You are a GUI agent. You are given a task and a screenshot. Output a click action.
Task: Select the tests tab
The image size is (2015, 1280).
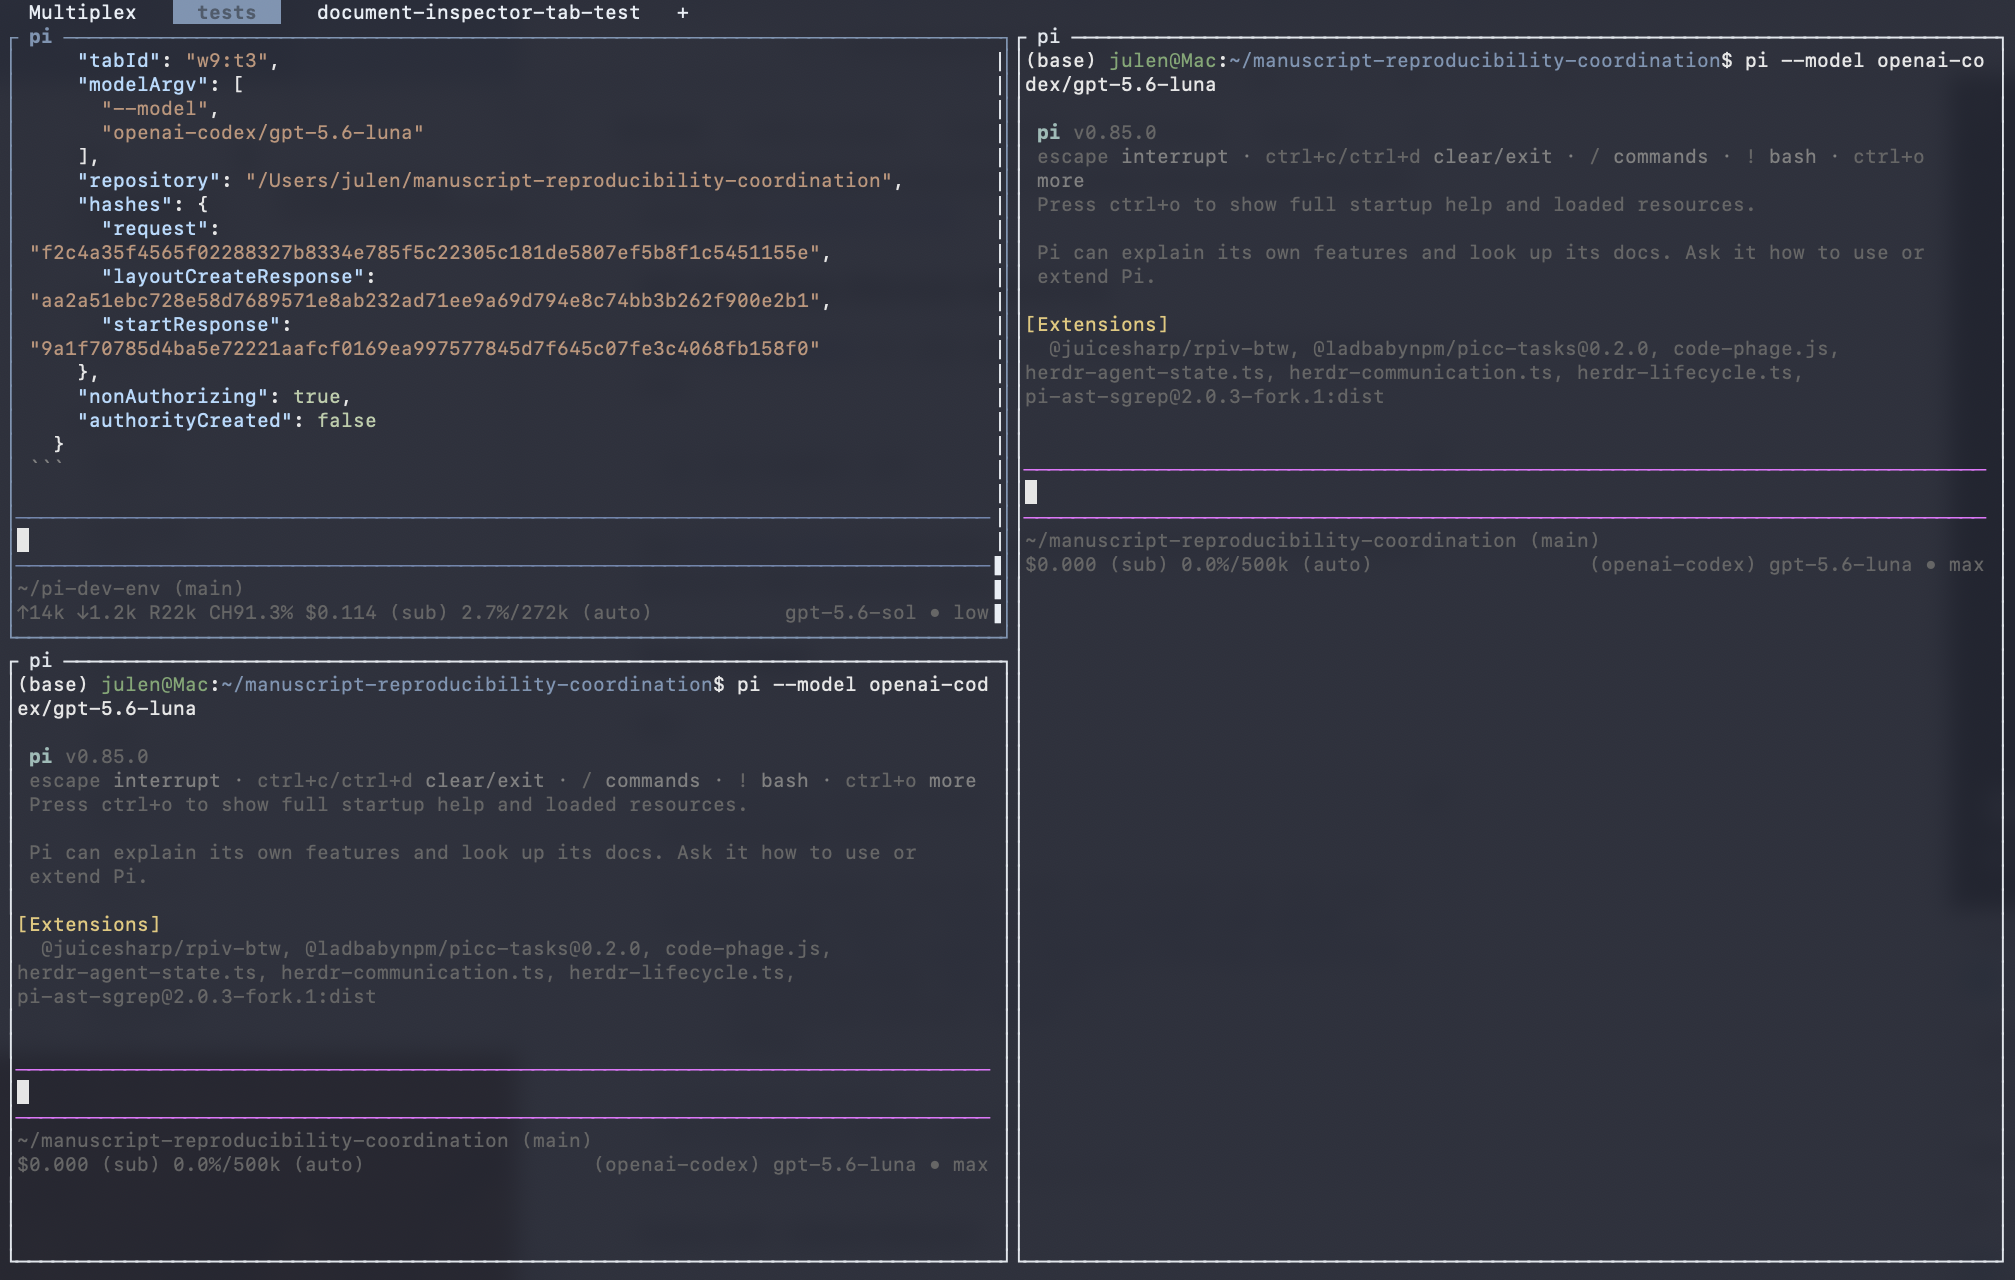point(226,12)
